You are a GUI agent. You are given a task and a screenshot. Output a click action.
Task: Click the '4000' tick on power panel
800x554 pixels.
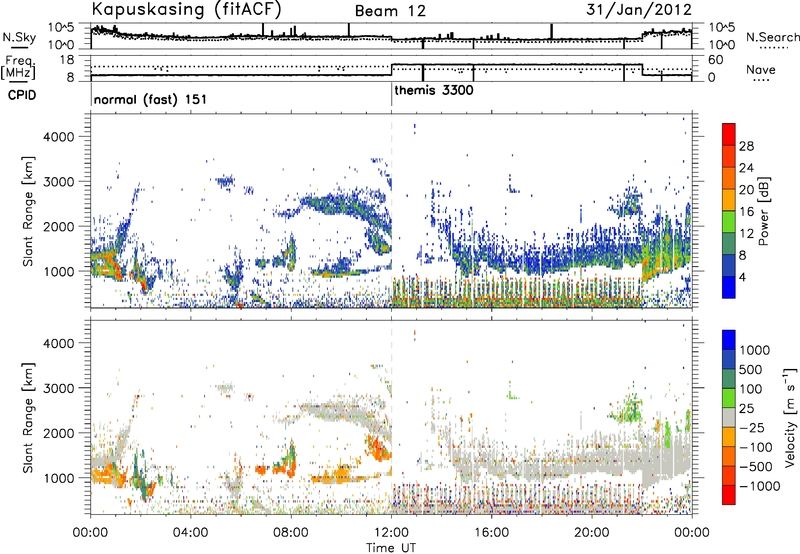tap(58, 137)
